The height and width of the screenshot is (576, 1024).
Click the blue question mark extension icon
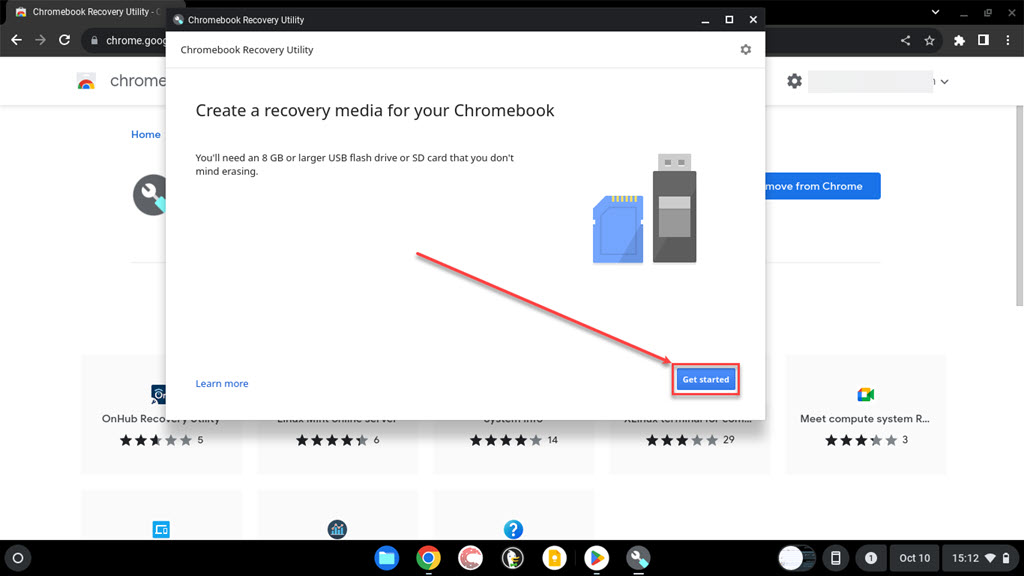[513, 529]
